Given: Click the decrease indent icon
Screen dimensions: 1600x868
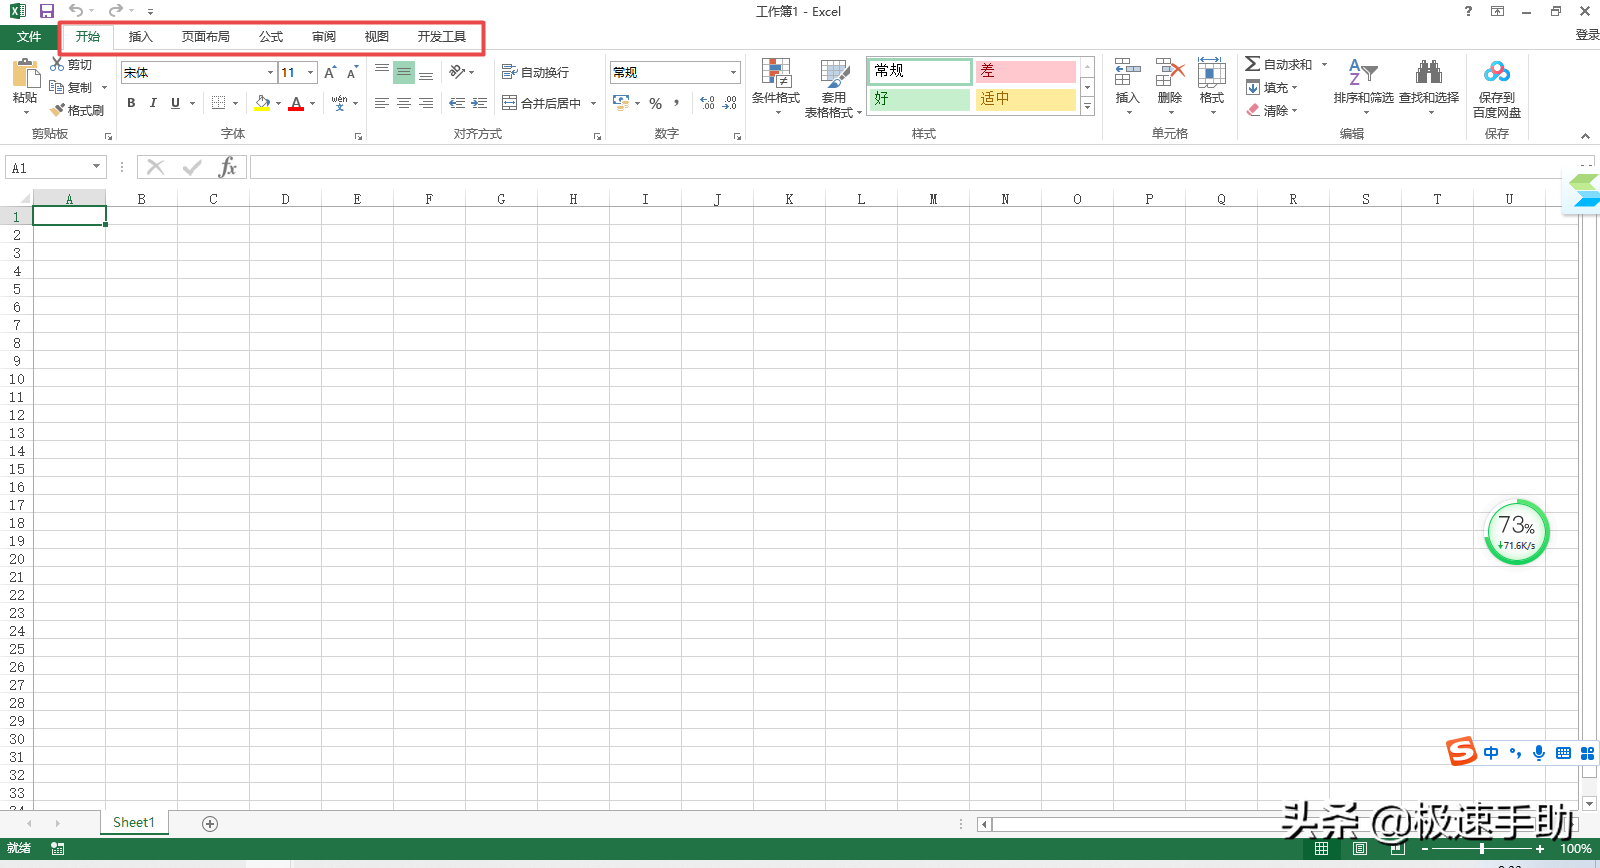Looking at the screenshot, I should point(457,103).
